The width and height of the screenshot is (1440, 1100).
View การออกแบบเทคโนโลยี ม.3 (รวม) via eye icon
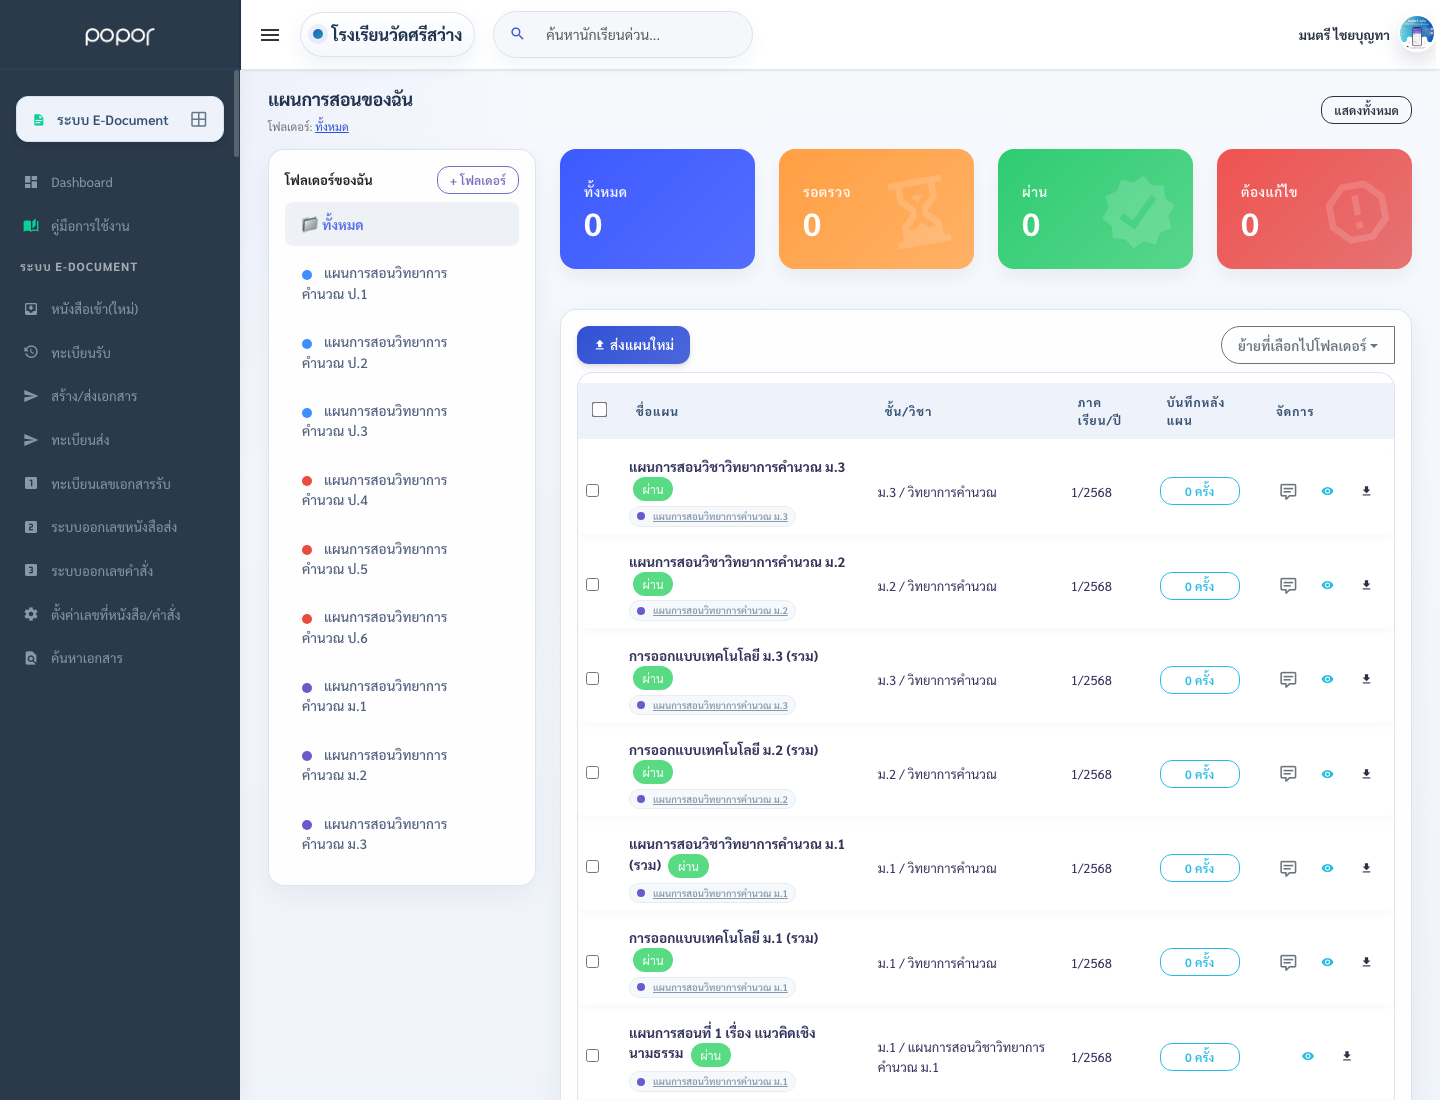tap(1327, 679)
